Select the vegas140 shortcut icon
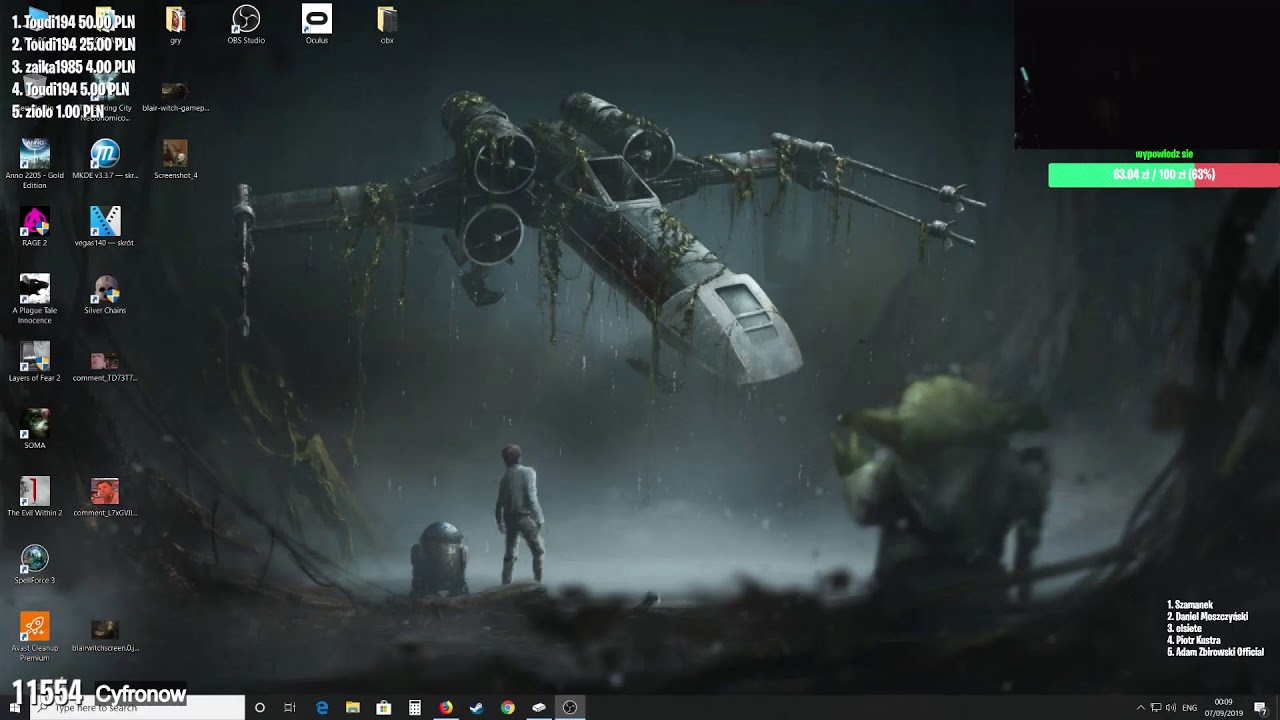 click(x=105, y=227)
